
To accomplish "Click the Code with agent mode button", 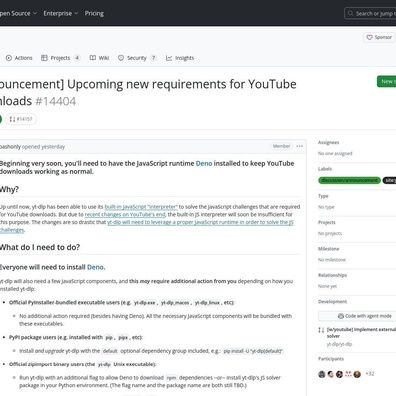I will [x=357, y=316].
